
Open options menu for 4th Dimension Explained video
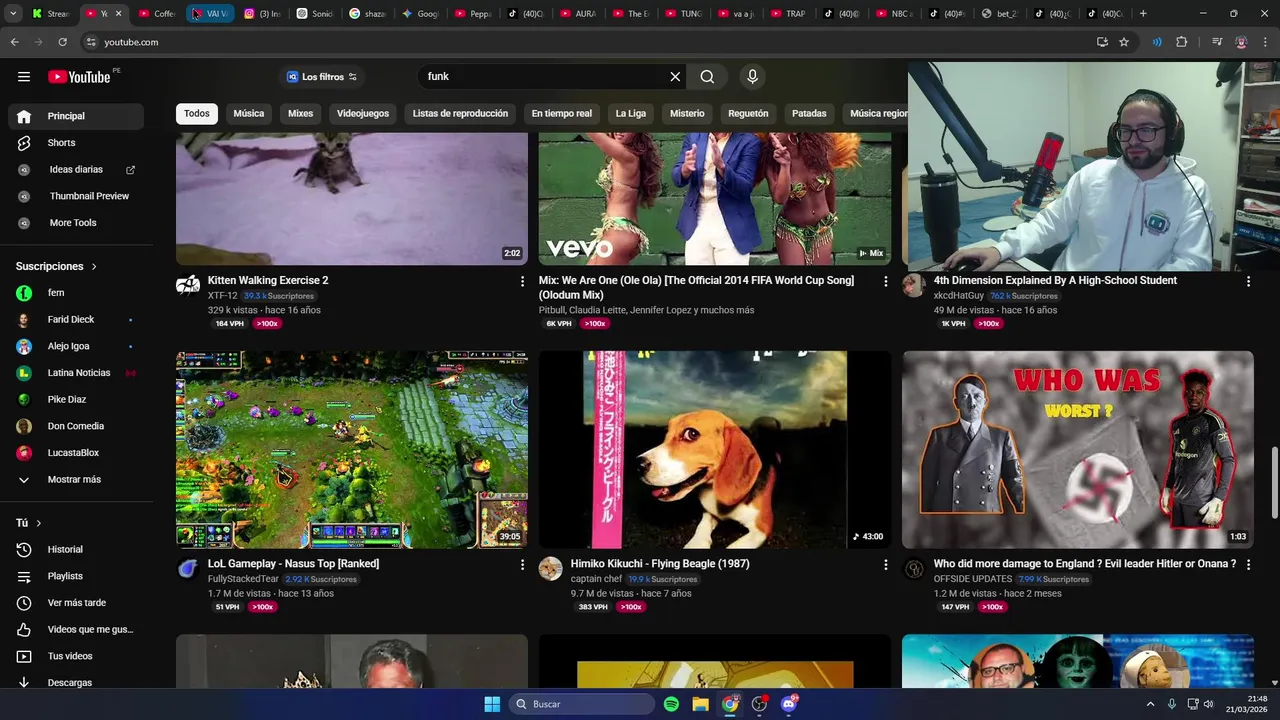[1248, 282]
